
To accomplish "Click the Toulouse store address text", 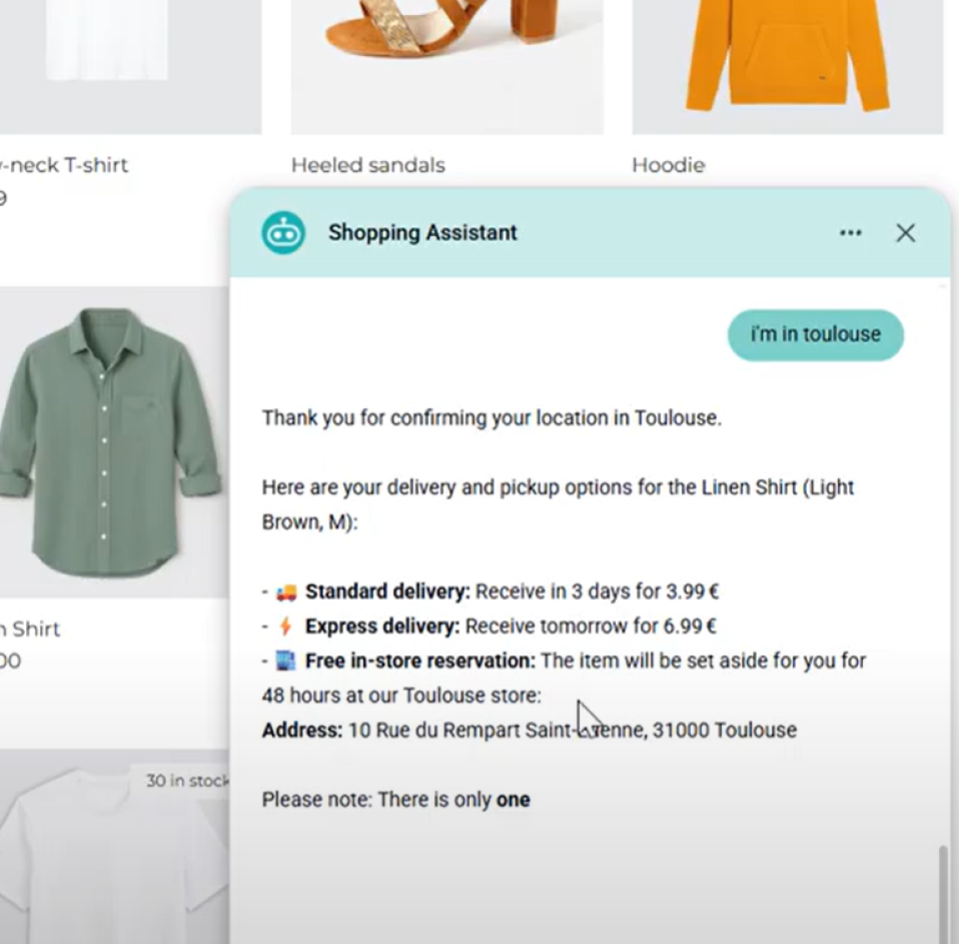I will 571,730.
